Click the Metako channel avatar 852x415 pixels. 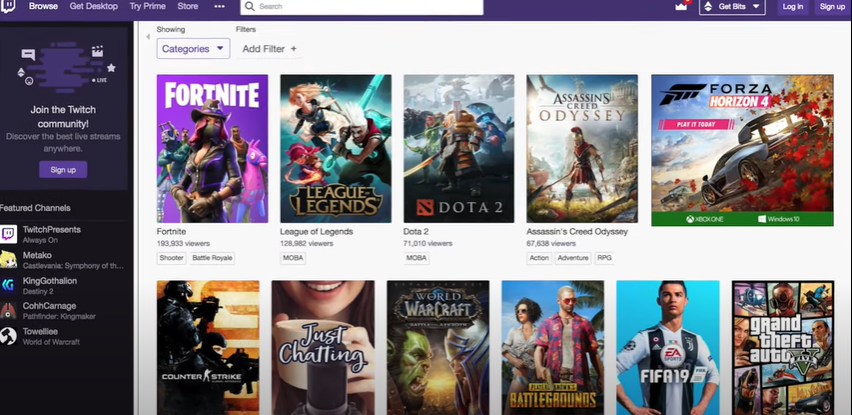(x=8, y=260)
